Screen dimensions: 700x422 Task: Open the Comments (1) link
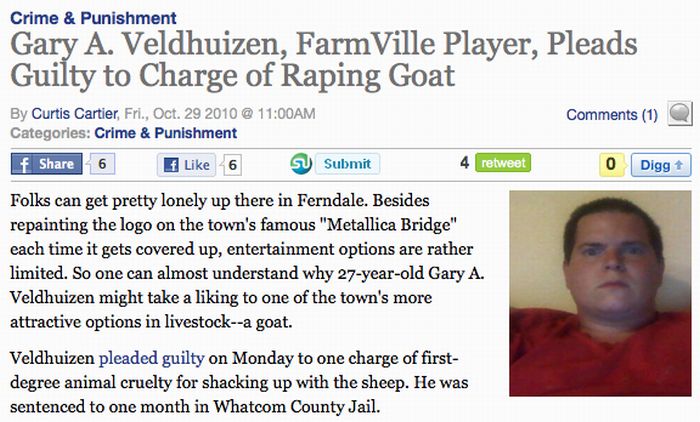tap(612, 115)
